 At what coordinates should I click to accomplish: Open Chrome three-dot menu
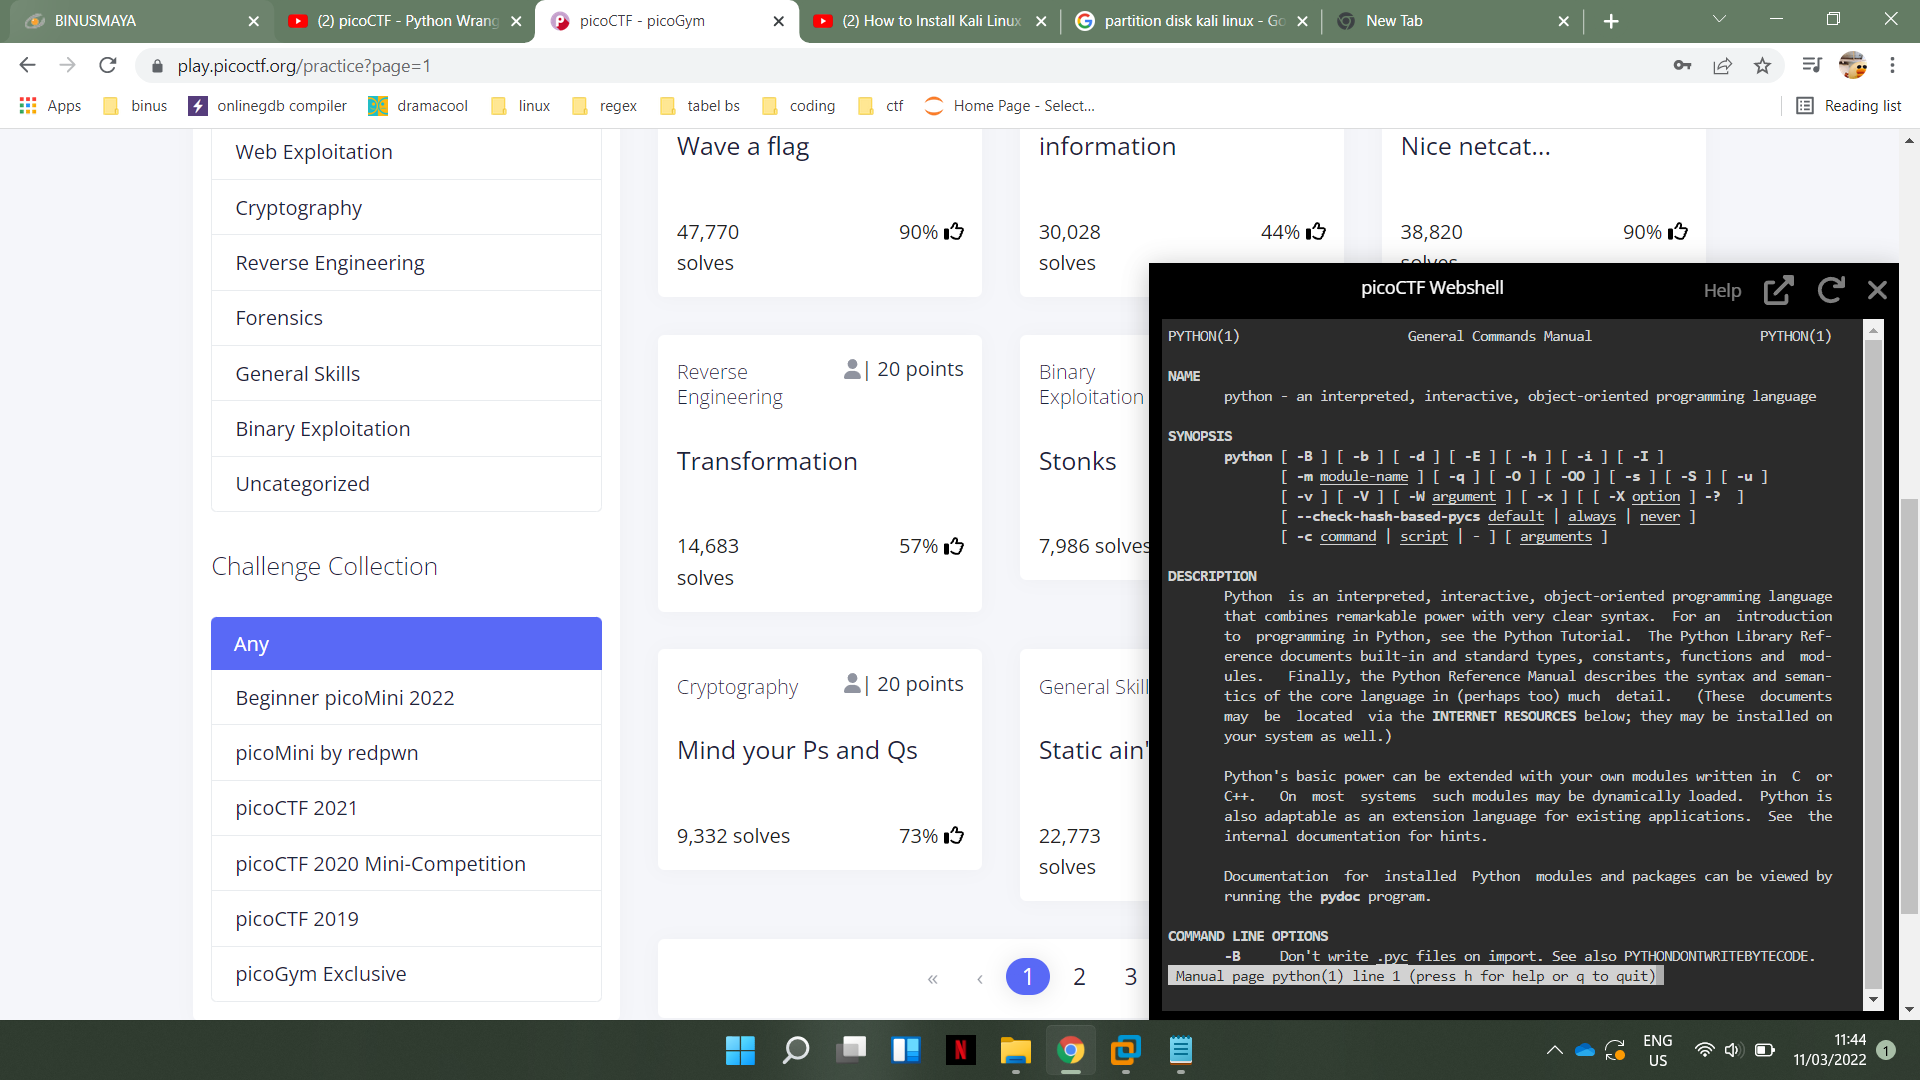(x=1892, y=66)
